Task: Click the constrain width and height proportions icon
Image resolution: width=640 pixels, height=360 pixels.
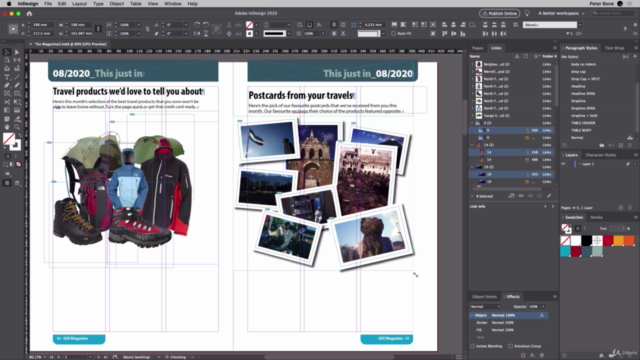Action: coord(98,29)
